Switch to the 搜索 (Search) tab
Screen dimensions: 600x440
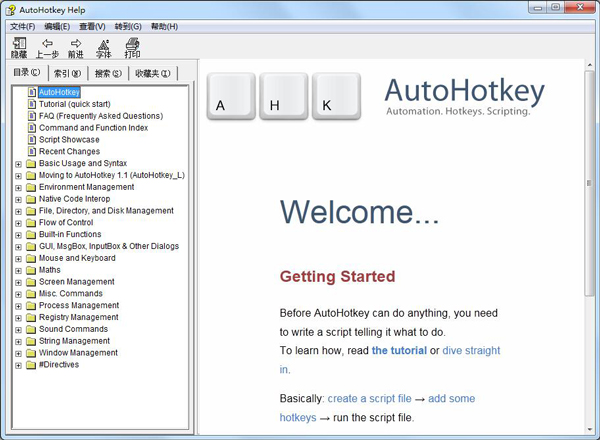pos(108,73)
